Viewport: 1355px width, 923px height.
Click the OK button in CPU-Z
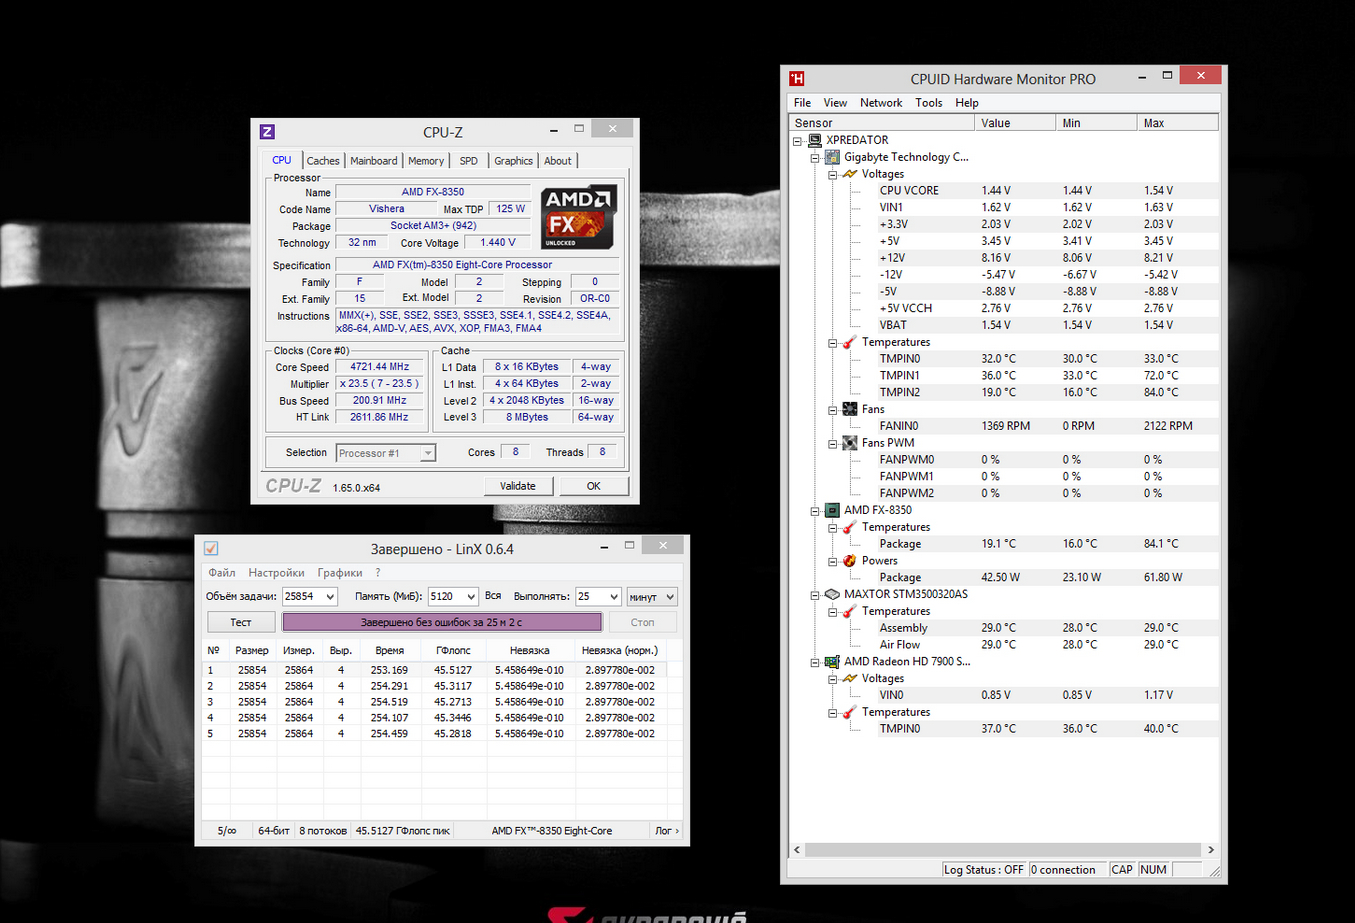point(594,486)
